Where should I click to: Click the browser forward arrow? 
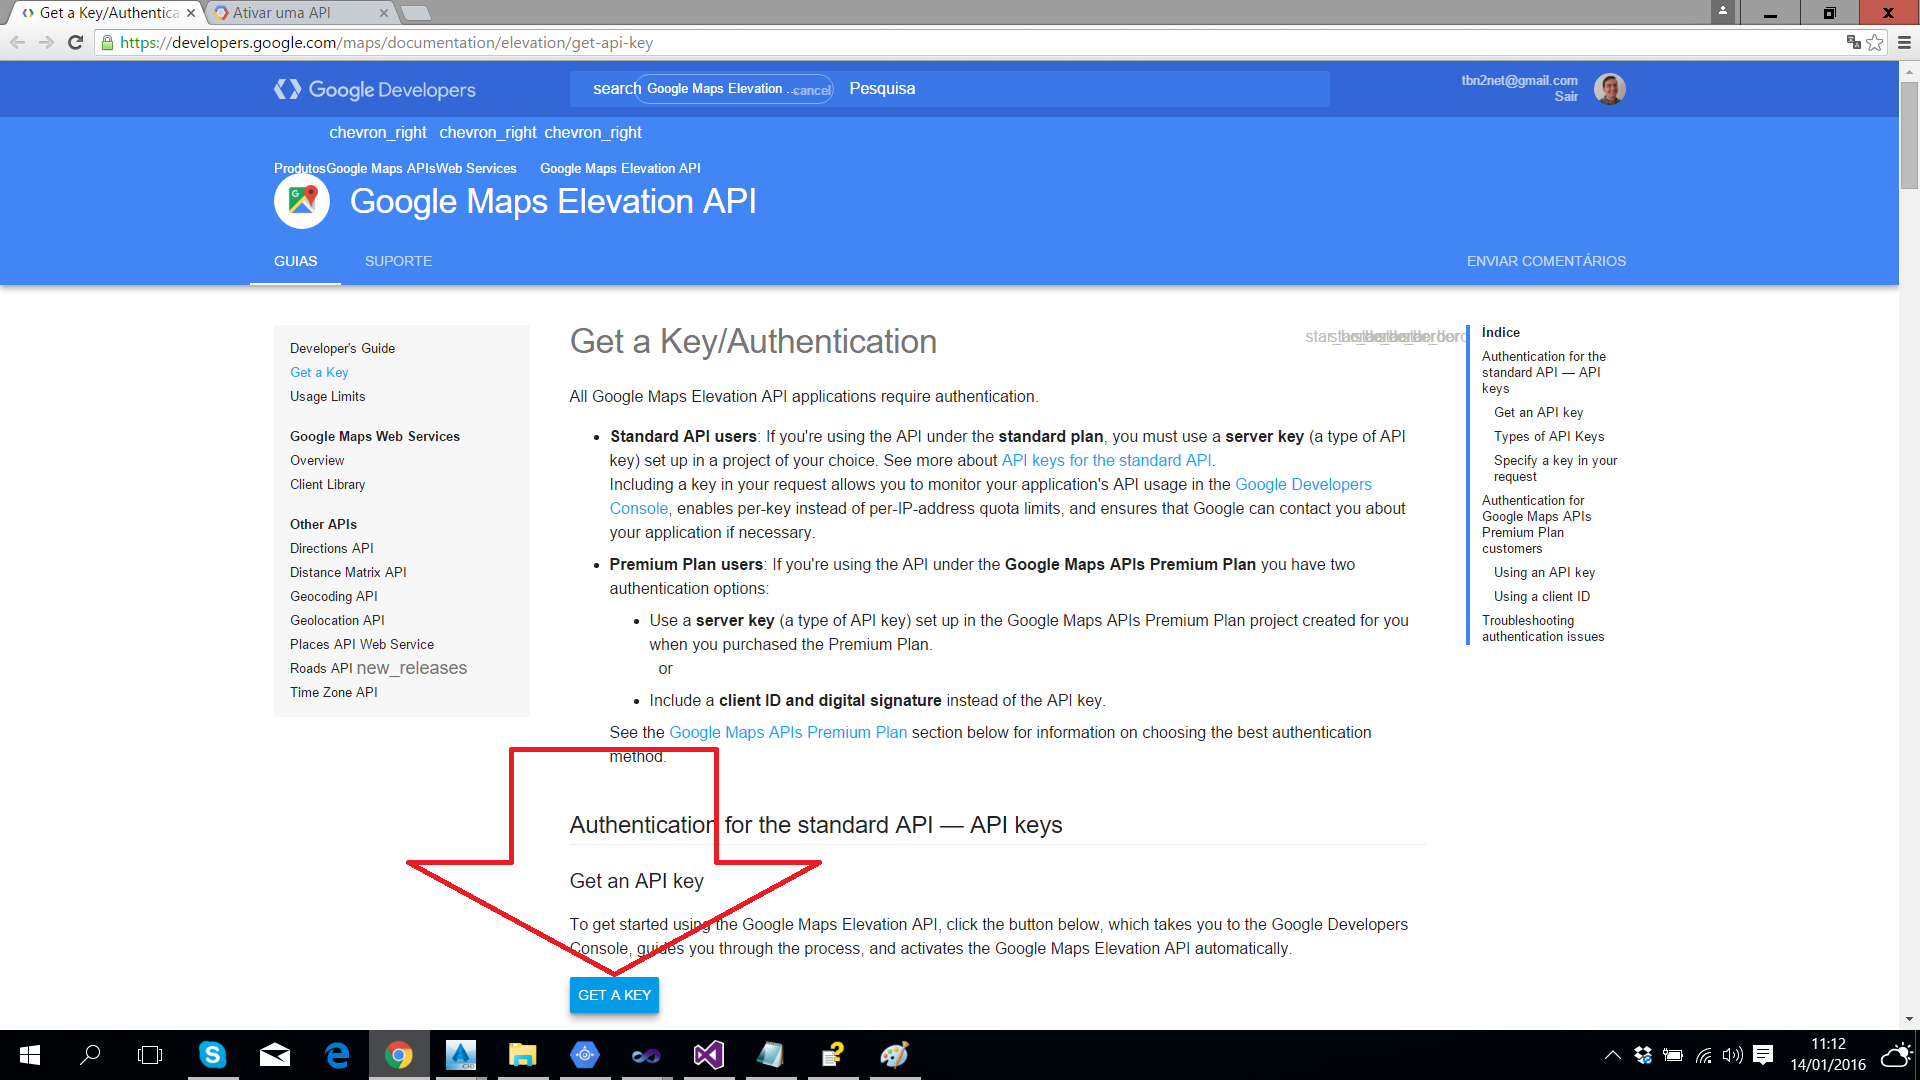pyautogui.click(x=46, y=42)
